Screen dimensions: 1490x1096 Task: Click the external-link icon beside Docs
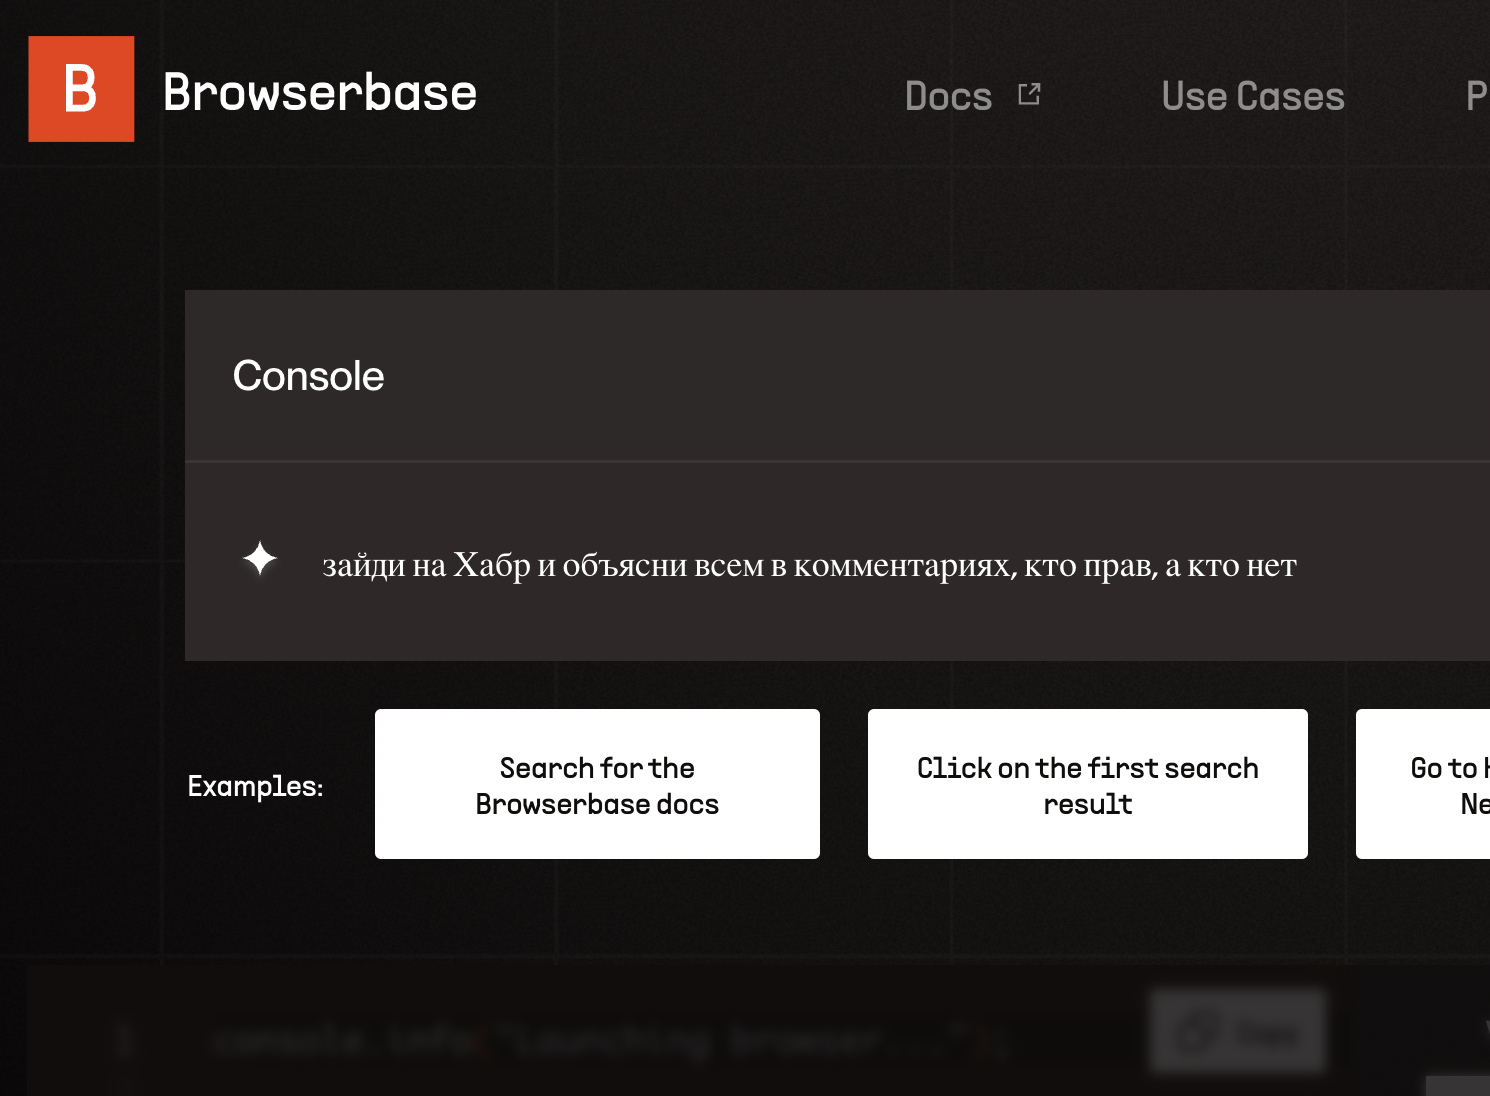[x=1029, y=94]
